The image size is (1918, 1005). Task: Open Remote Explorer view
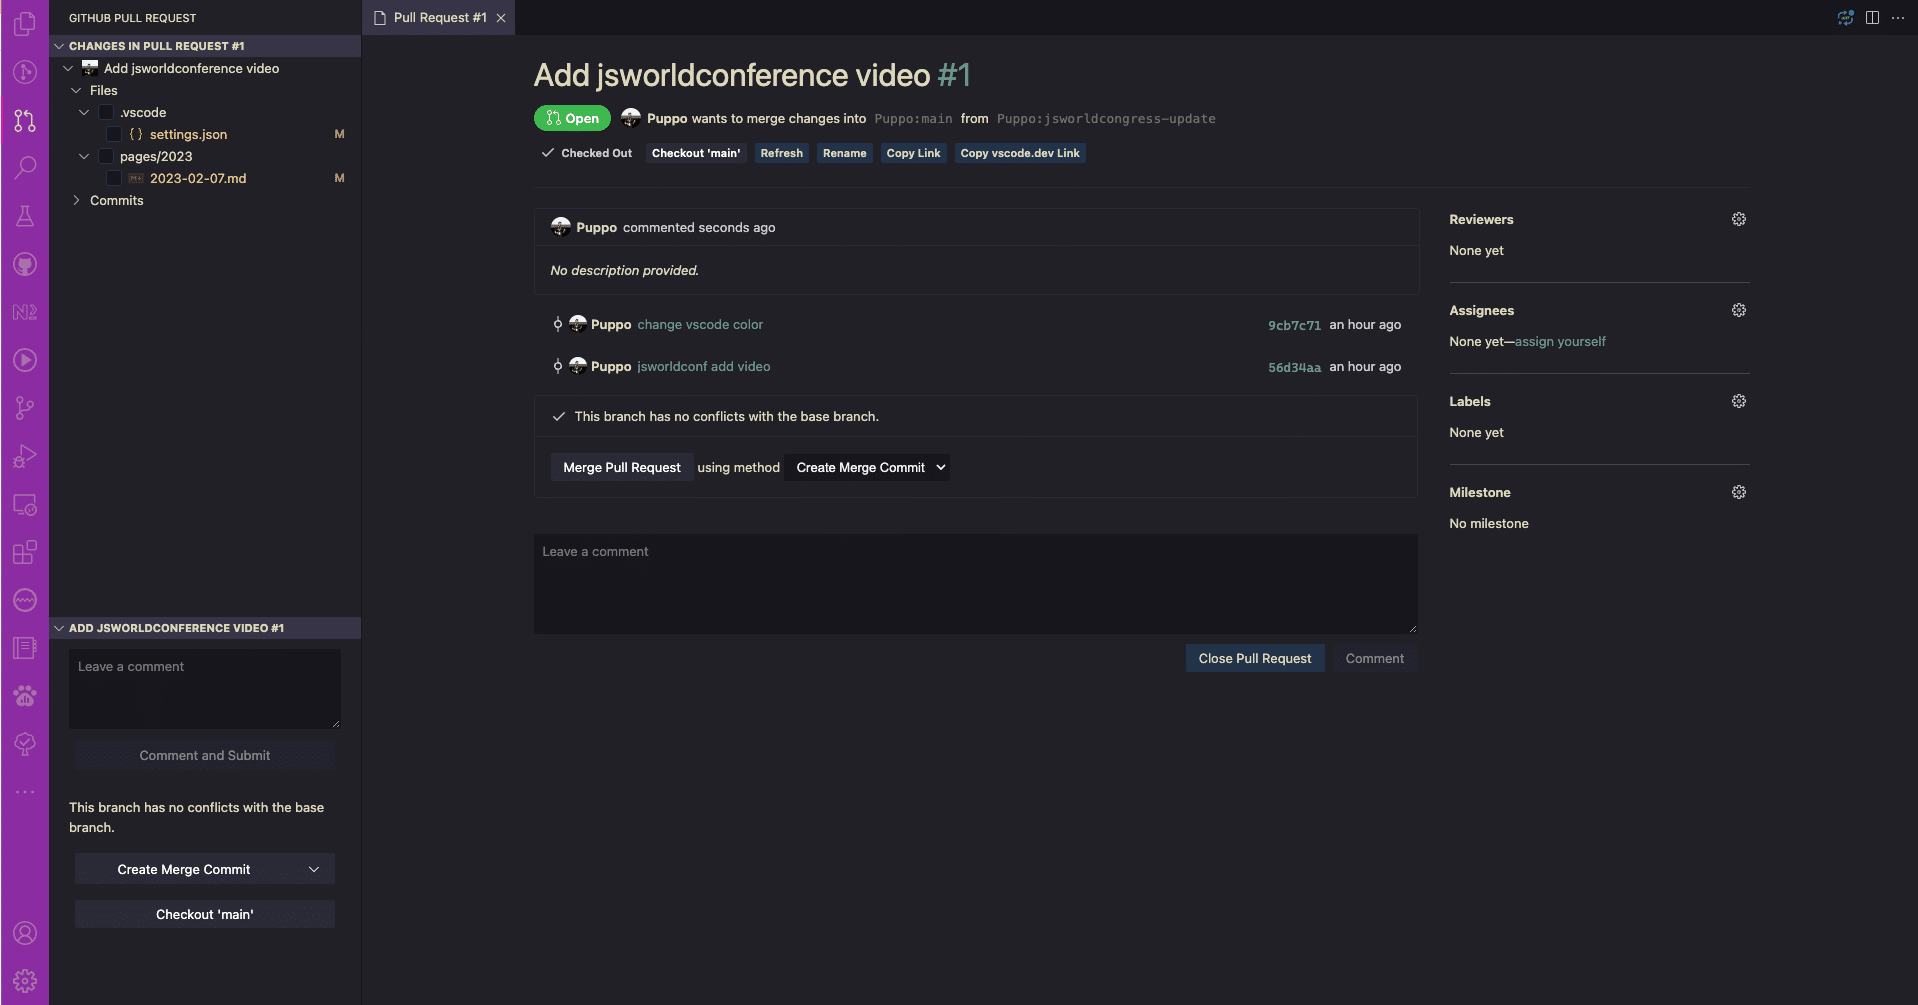[25, 504]
